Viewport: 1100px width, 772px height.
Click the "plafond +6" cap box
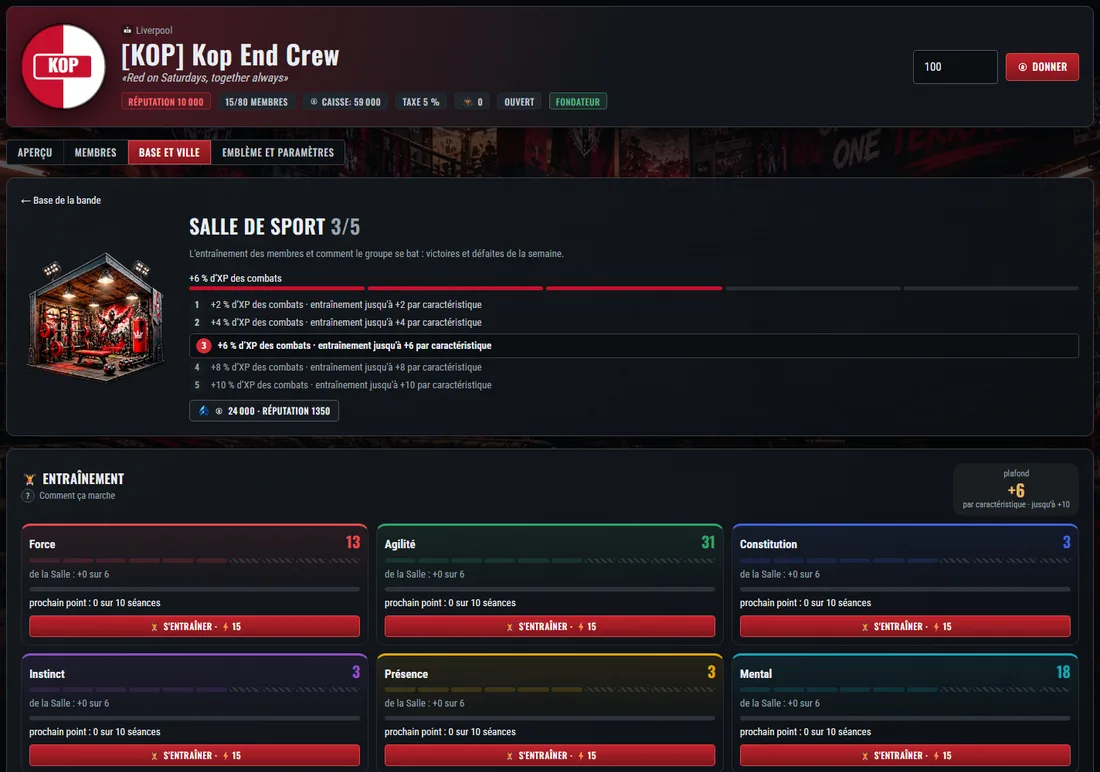click(x=1016, y=489)
